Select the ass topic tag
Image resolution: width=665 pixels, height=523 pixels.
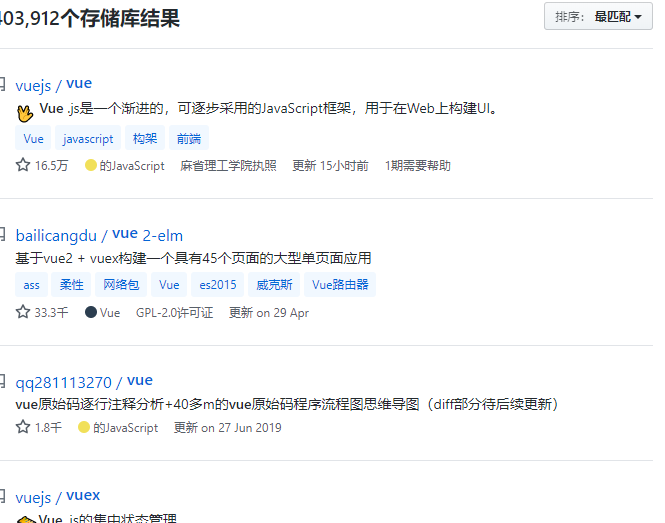(x=31, y=285)
